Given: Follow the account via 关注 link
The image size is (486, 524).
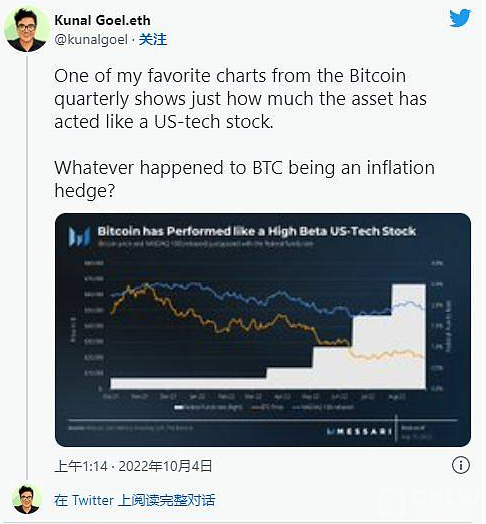Looking at the screenshot, I should pos(153,39).
